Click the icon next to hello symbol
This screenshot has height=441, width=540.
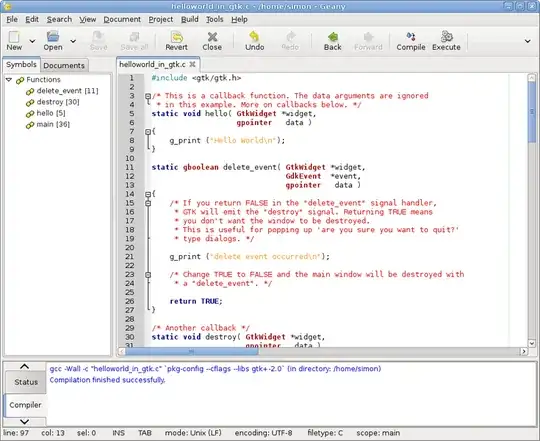coord(30,114)
